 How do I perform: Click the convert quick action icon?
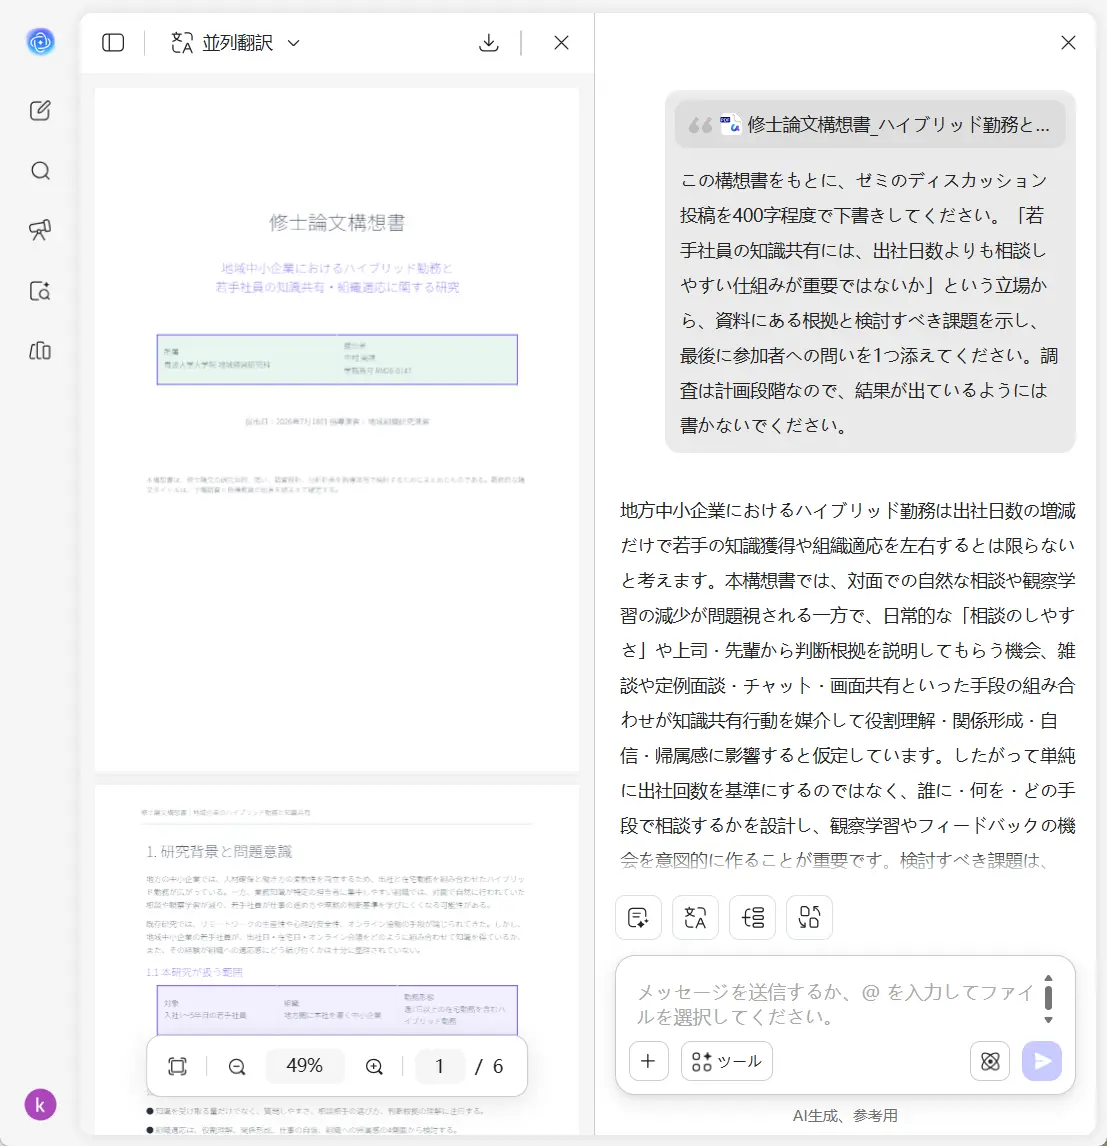[x=809, y=917]
